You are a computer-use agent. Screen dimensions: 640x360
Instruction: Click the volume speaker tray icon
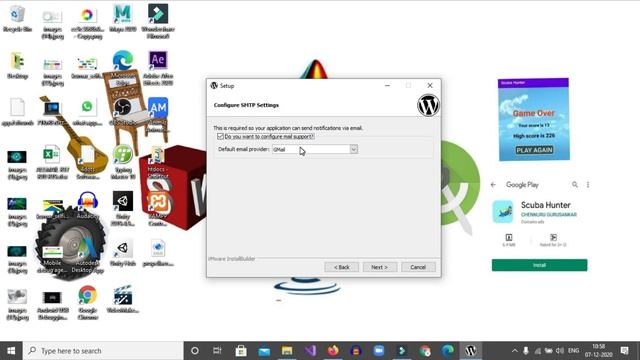(560, 351)
